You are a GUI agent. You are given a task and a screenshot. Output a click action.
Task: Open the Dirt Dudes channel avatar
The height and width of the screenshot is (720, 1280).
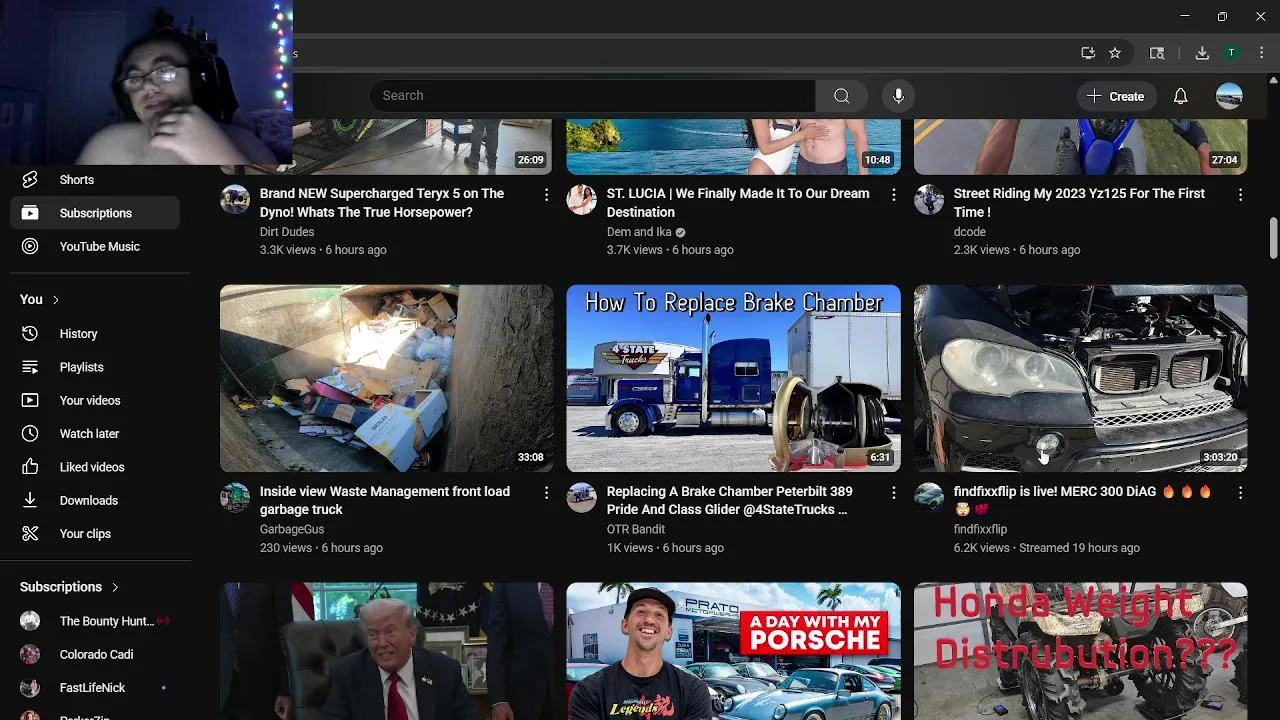click(235, 199)
